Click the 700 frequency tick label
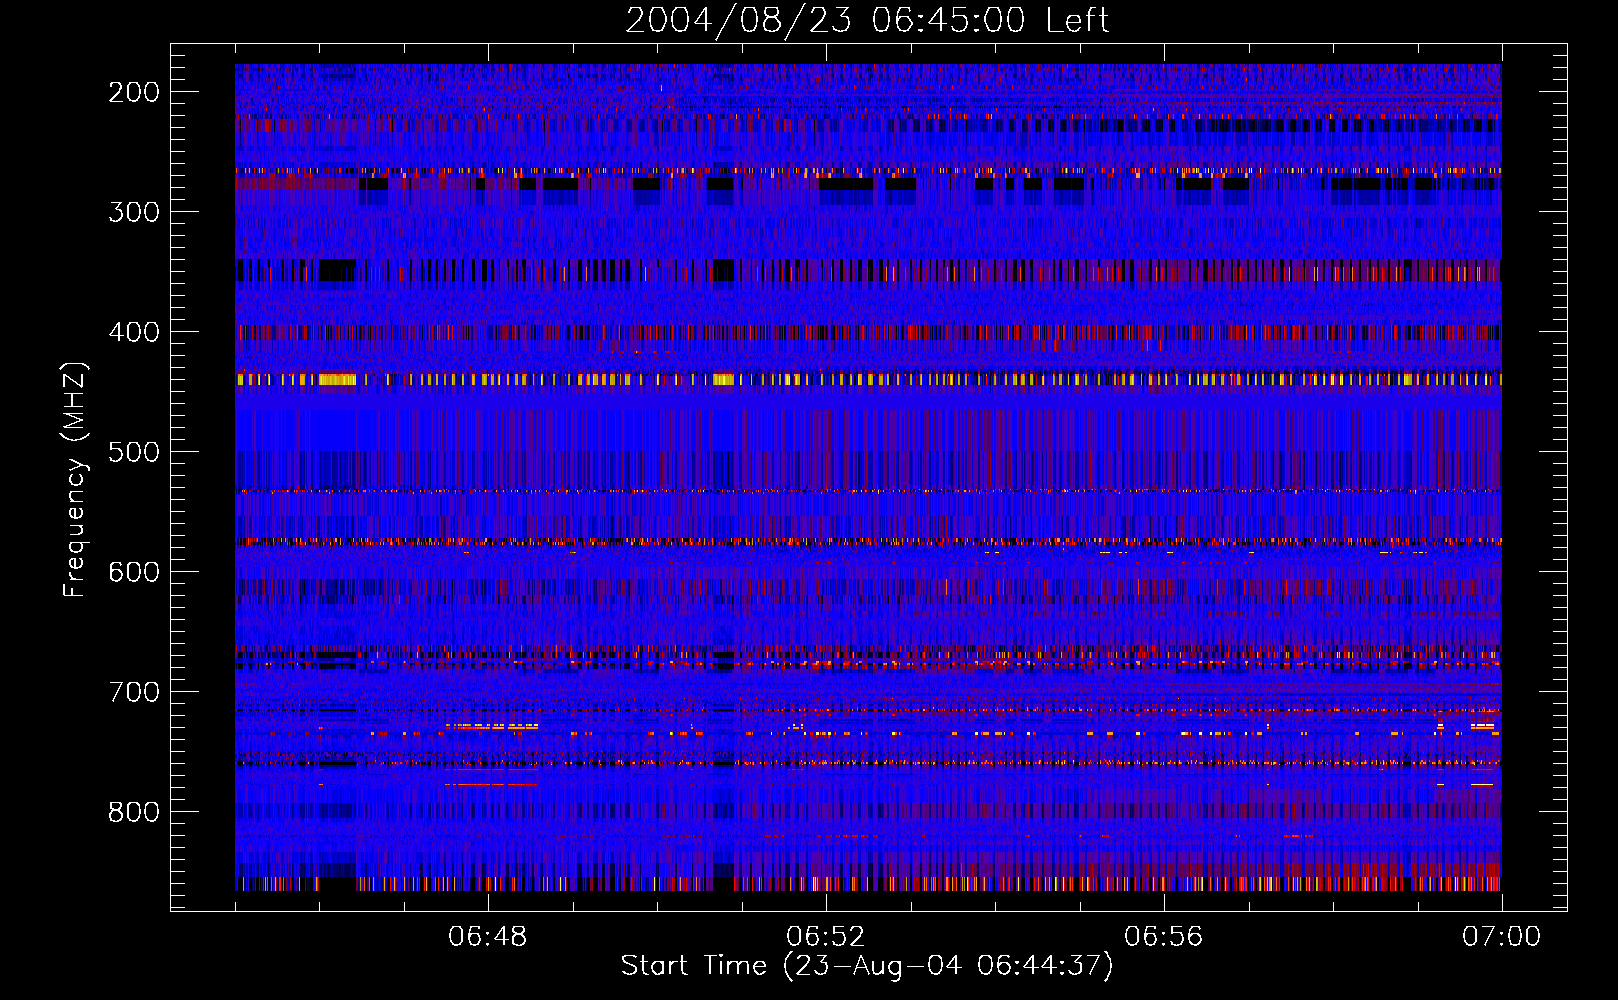Image resolution: width=1618 pixels, height=1000 pixels. pos(134,692)
